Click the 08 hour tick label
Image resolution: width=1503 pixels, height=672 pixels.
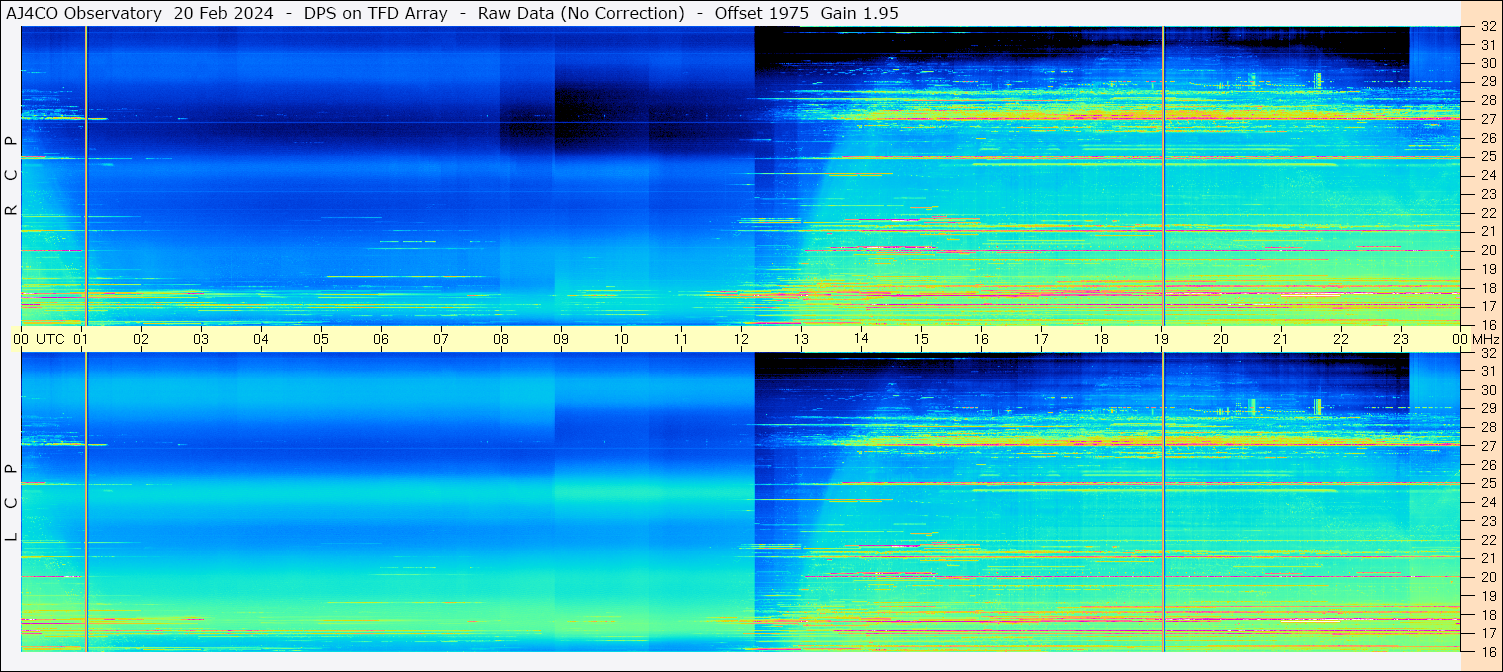501,339
